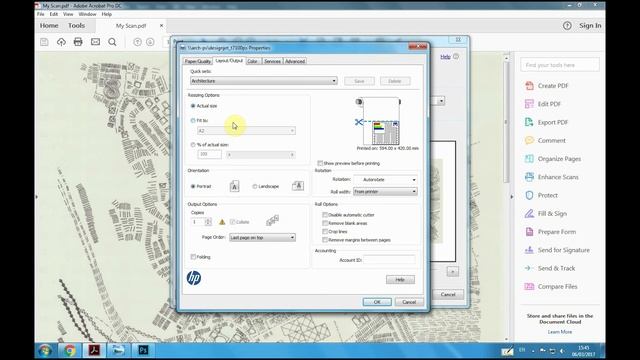Open the File menu in Acrobat
The image size is (640, 360).
[41, 14]
